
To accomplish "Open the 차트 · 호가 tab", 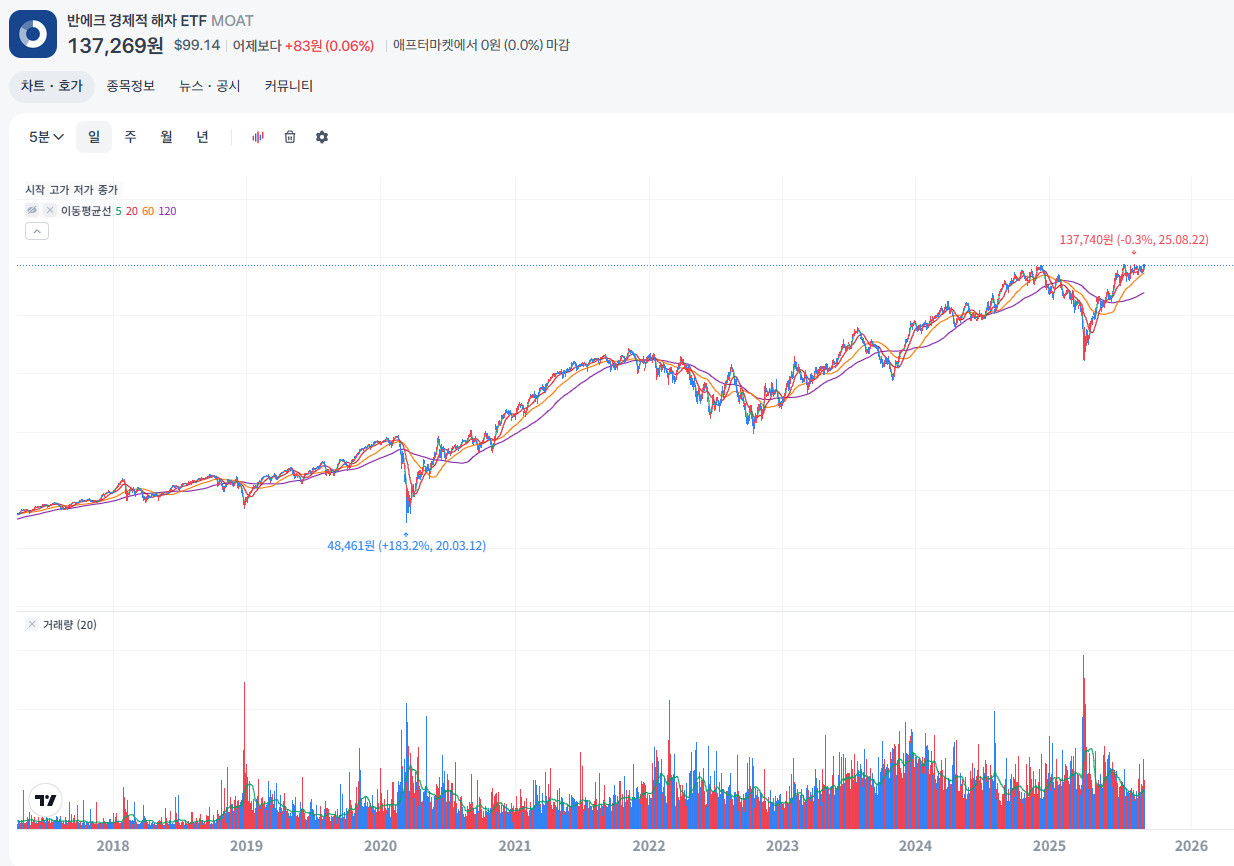I will click(52, 86).
